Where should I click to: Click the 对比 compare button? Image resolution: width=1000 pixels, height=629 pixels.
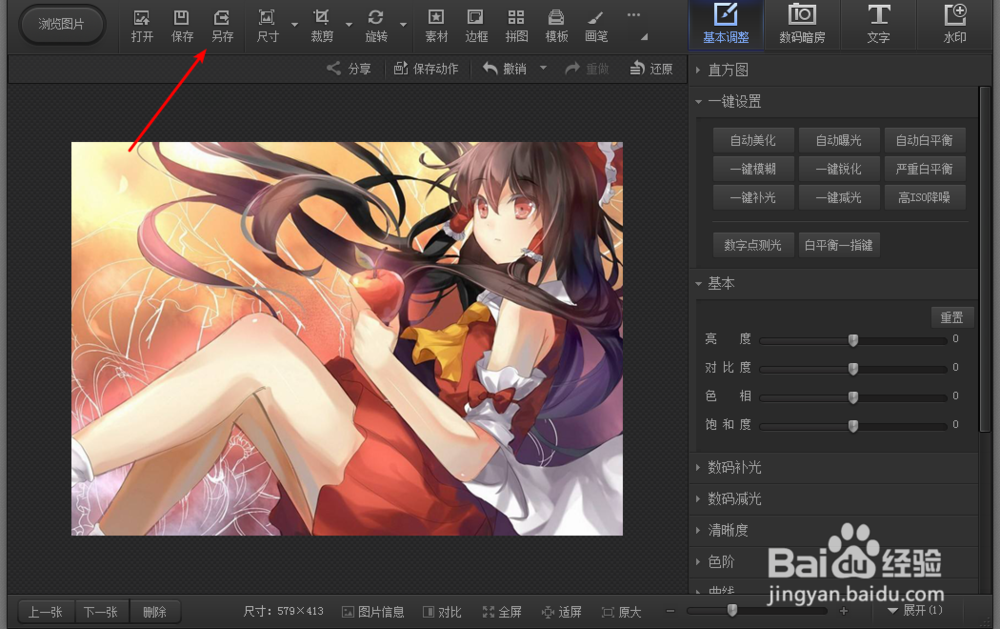tap(442, 612)
